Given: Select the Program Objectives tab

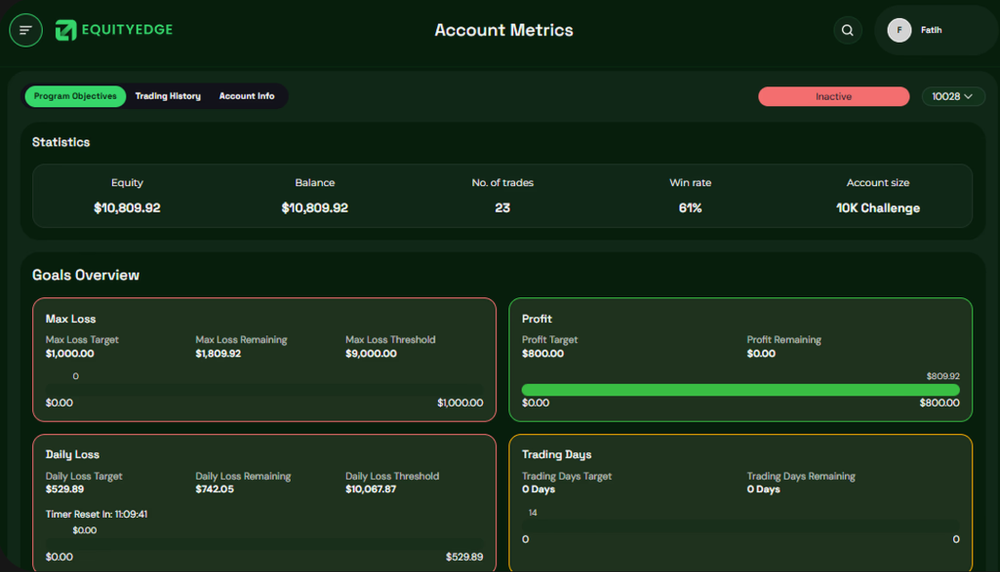Looking at the screenshot, I should click(75, 96).
